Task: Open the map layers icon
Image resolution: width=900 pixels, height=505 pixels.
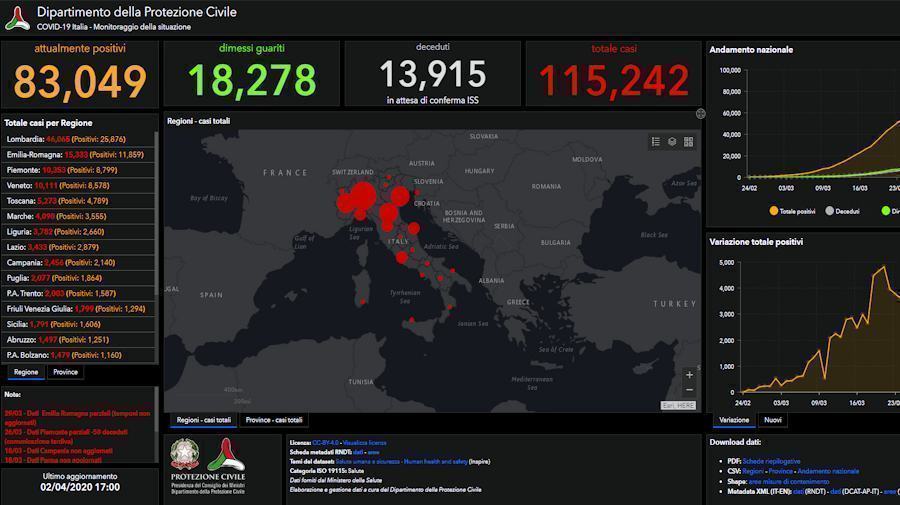Action: coord(672,142)
